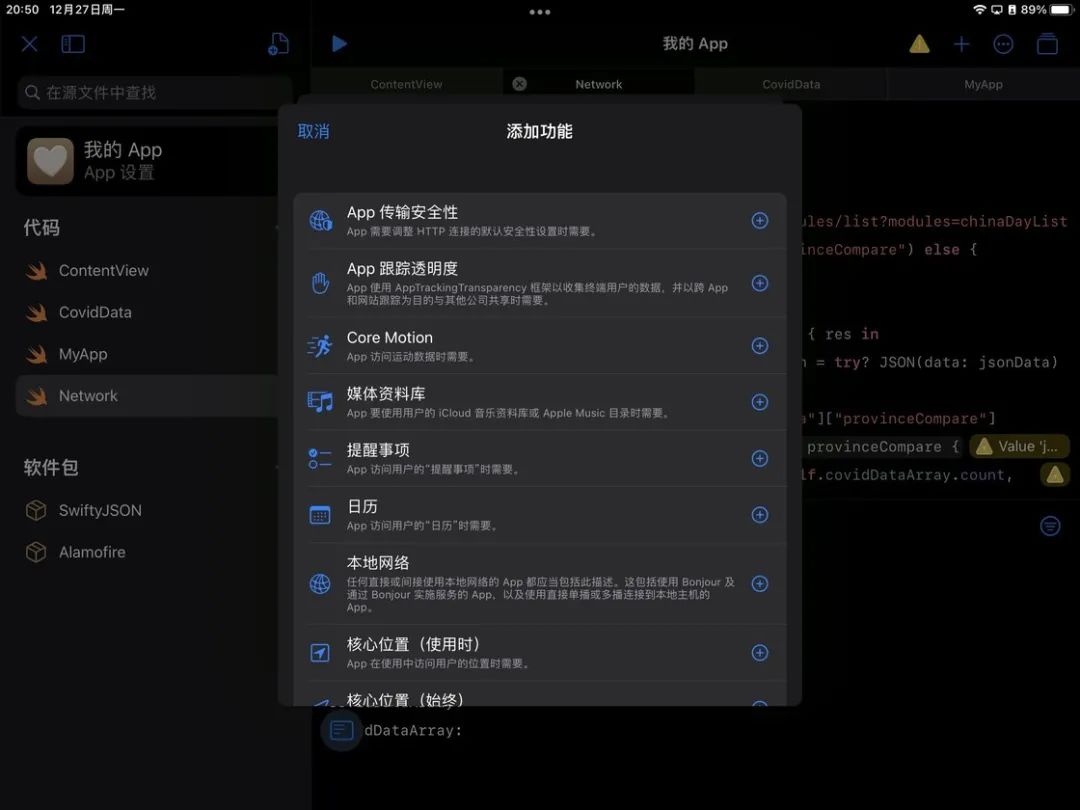Open the small warning badge beside covidDataArray.count
Viewport: 1080px width, 810px height.
(x=1055, y=475)
